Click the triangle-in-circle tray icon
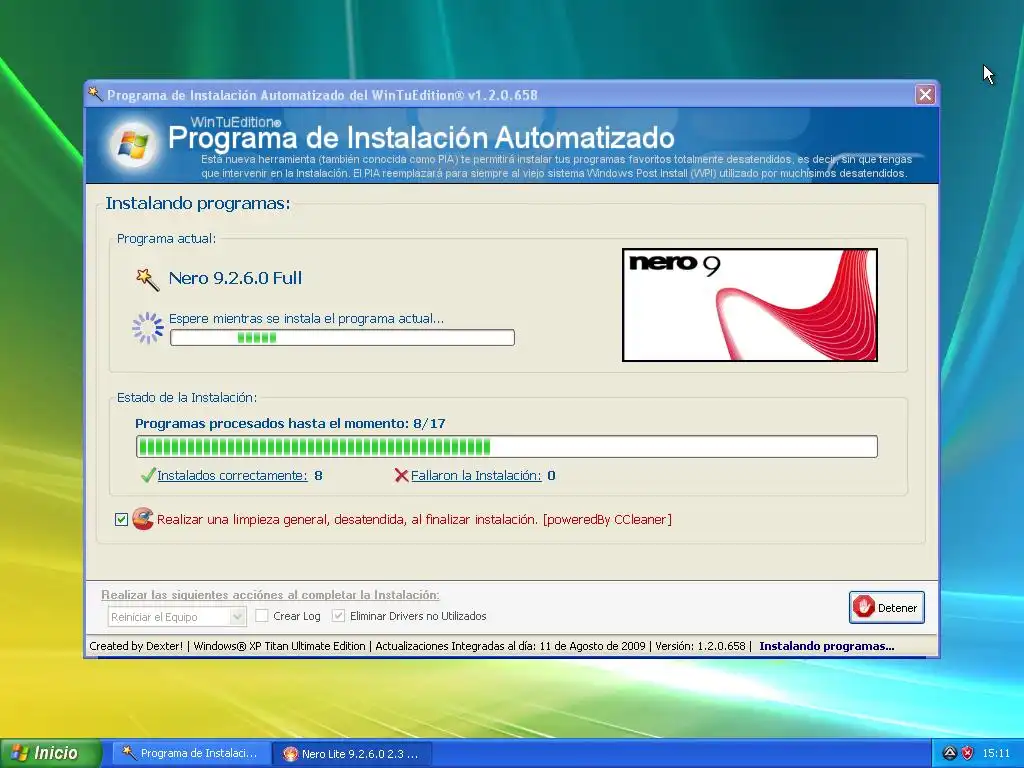Screen dimensions: 1024x768 click(950, 753)
